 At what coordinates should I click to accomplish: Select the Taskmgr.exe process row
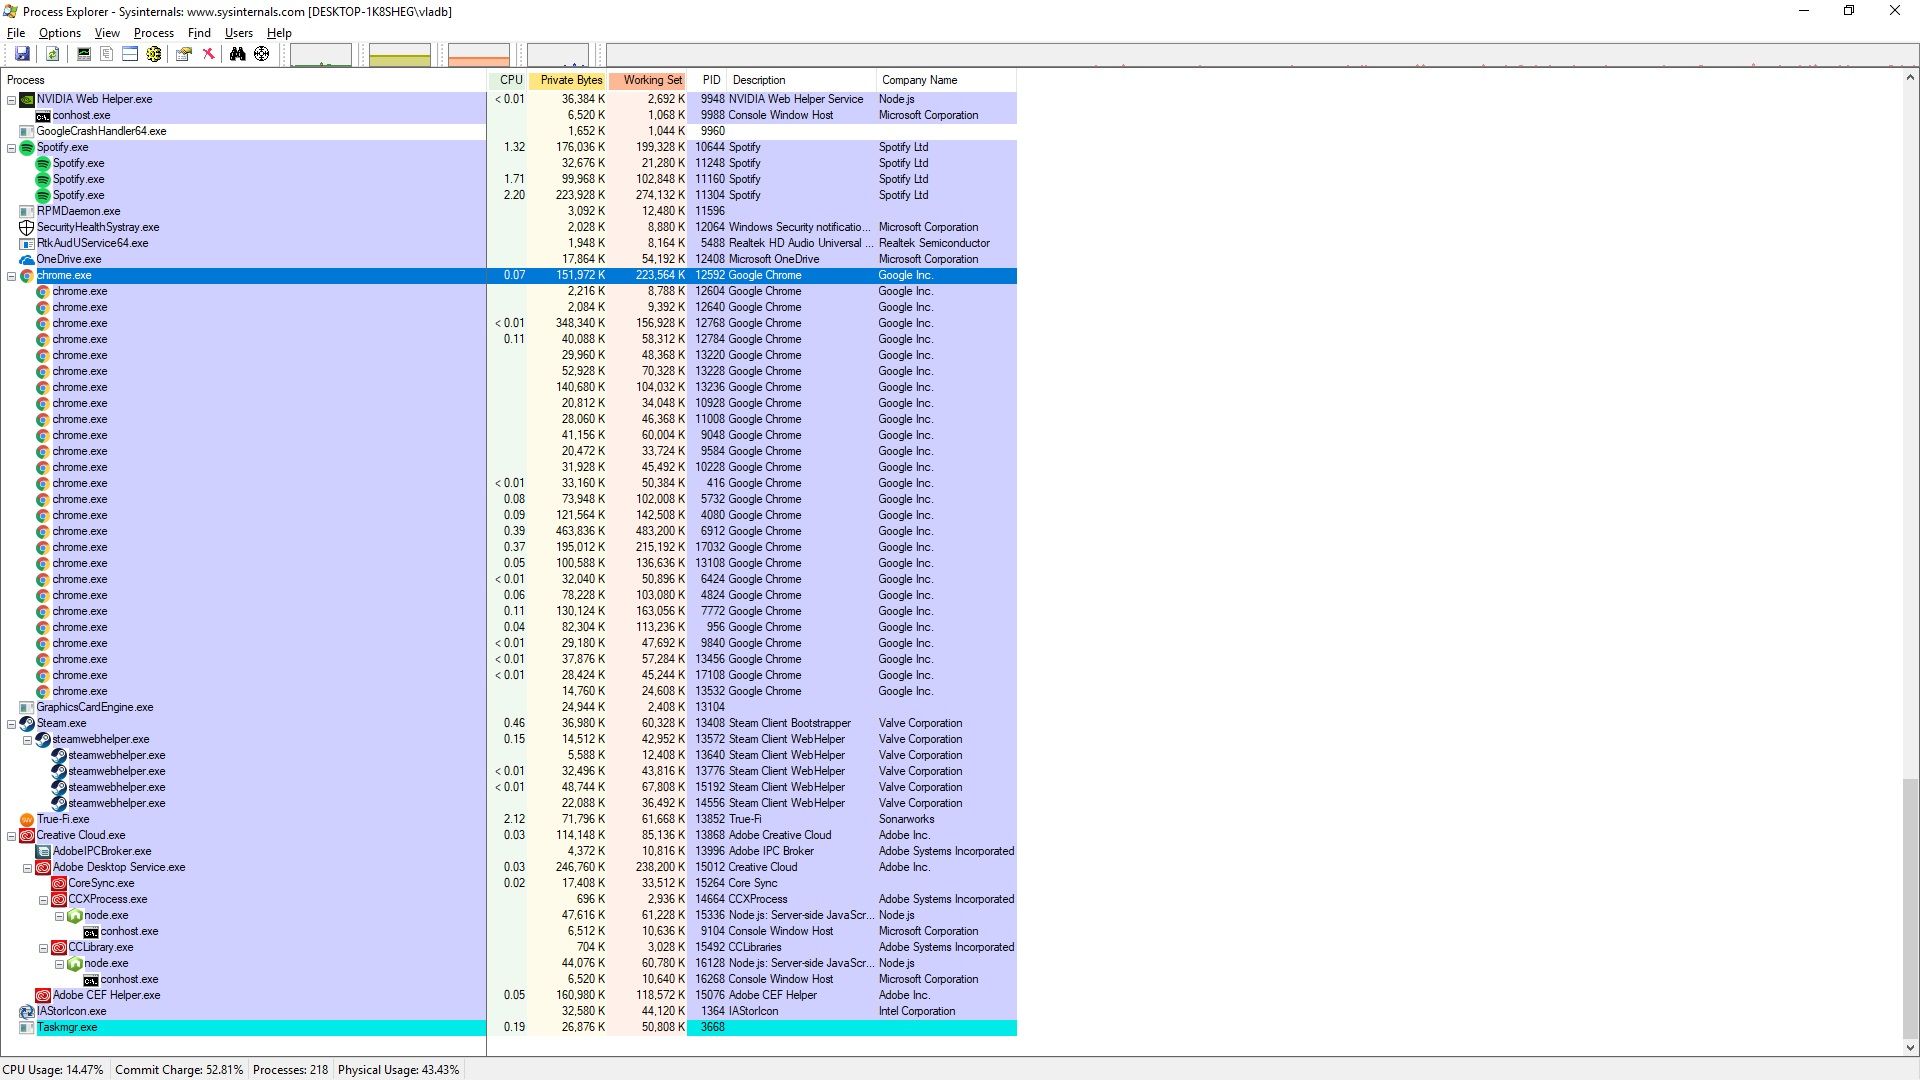point(509,1027)
